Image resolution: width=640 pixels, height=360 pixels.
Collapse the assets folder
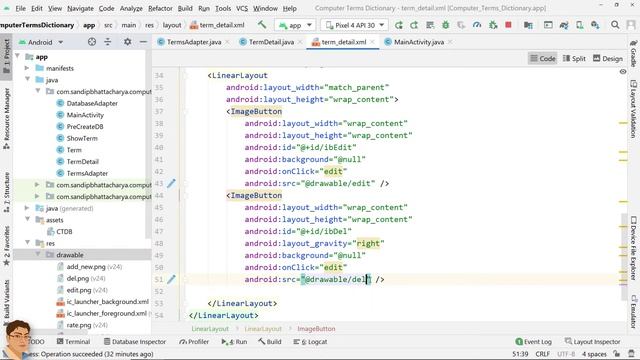pos(28,220)
